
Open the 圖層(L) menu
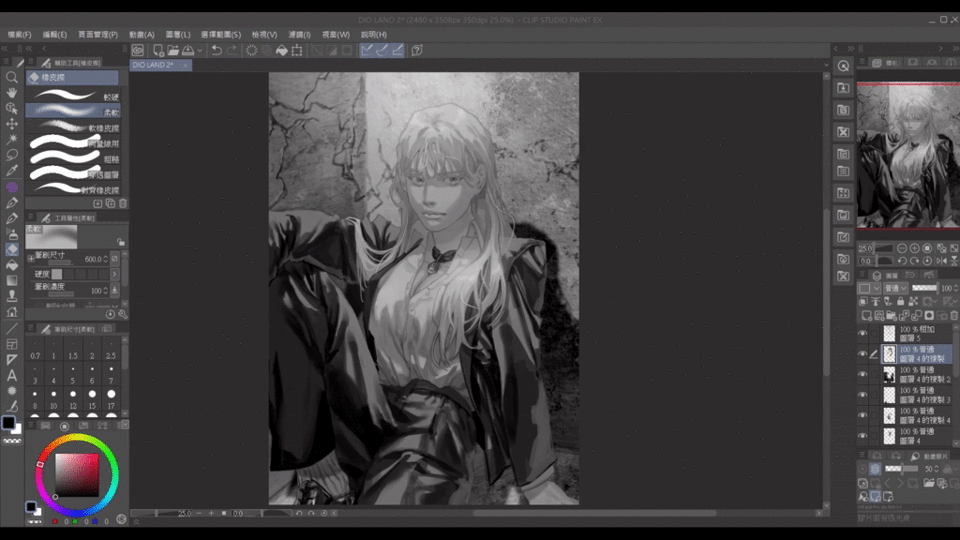tap(179, 34)
